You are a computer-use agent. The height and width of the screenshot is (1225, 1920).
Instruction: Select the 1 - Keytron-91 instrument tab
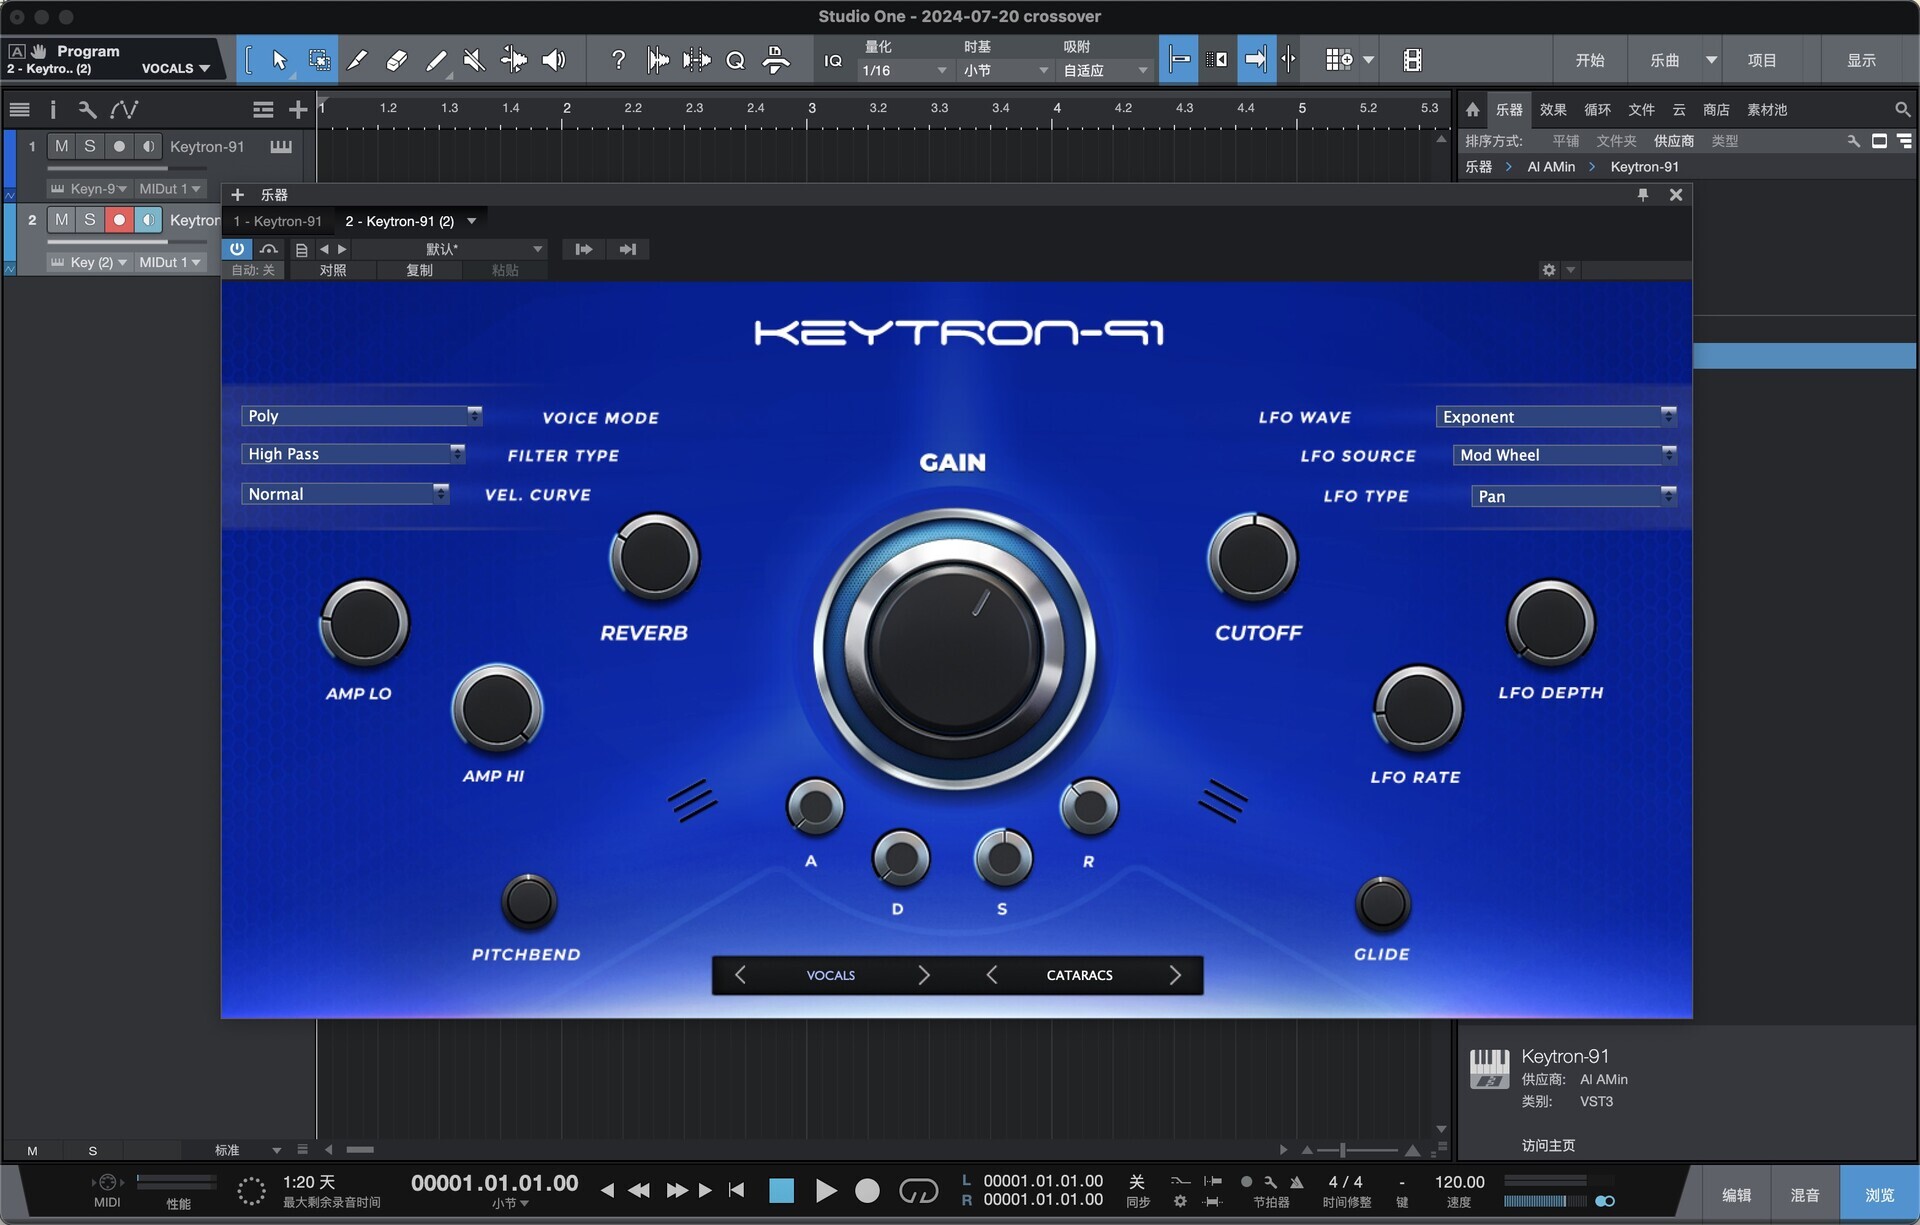(x=278, y=221)
